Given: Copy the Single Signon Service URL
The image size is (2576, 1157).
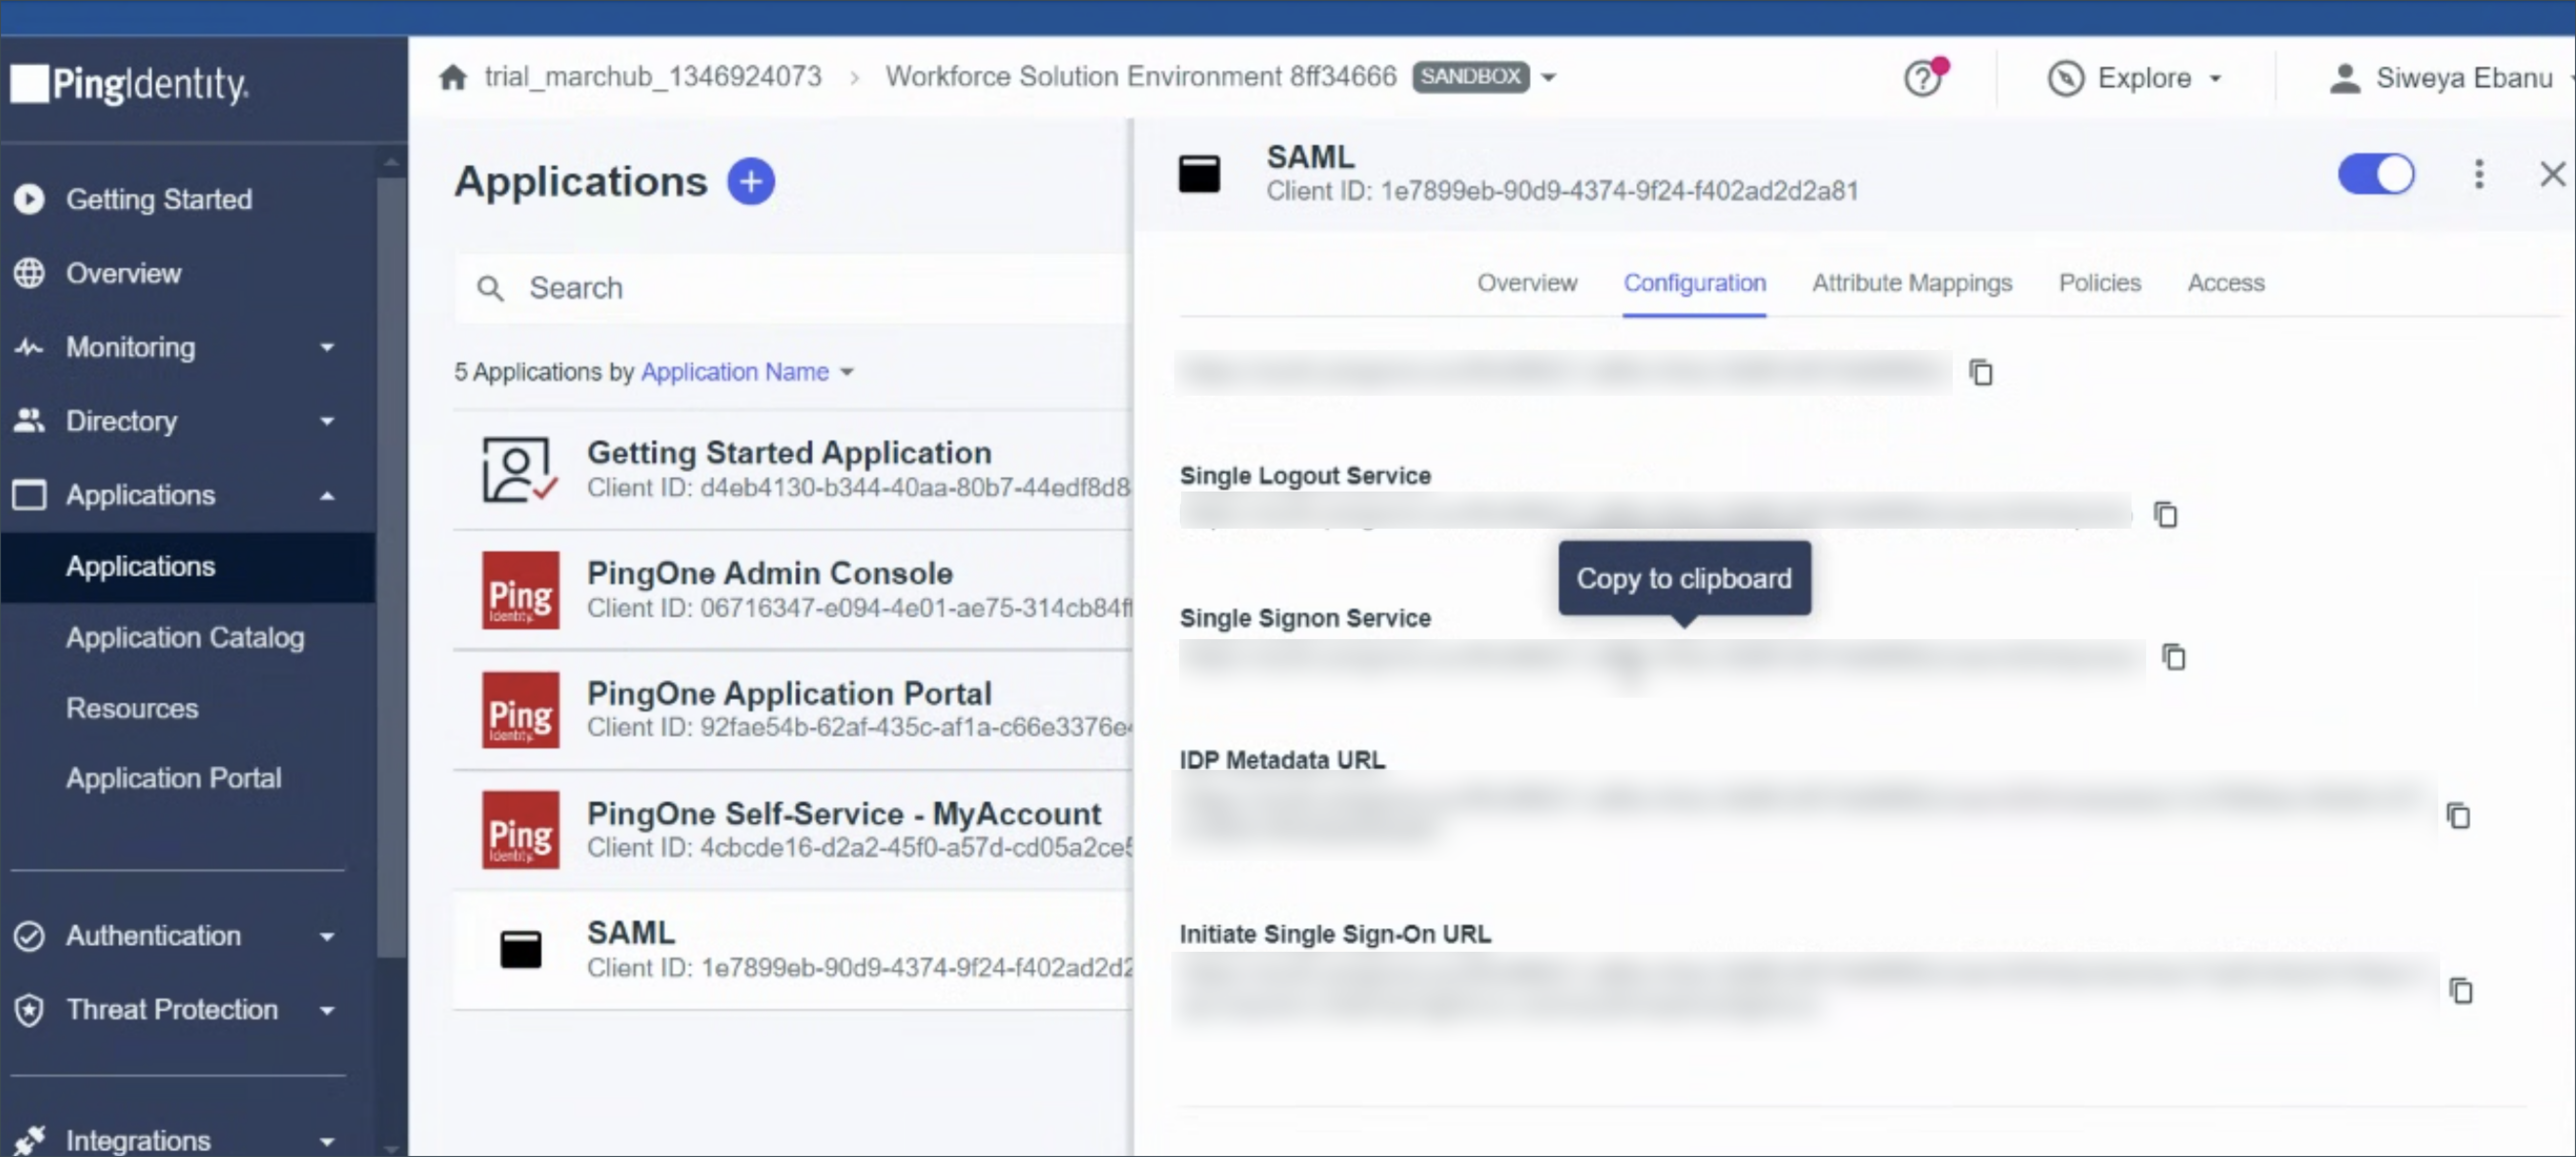Looking at the screenshot, I should (x=2173, y=658).
